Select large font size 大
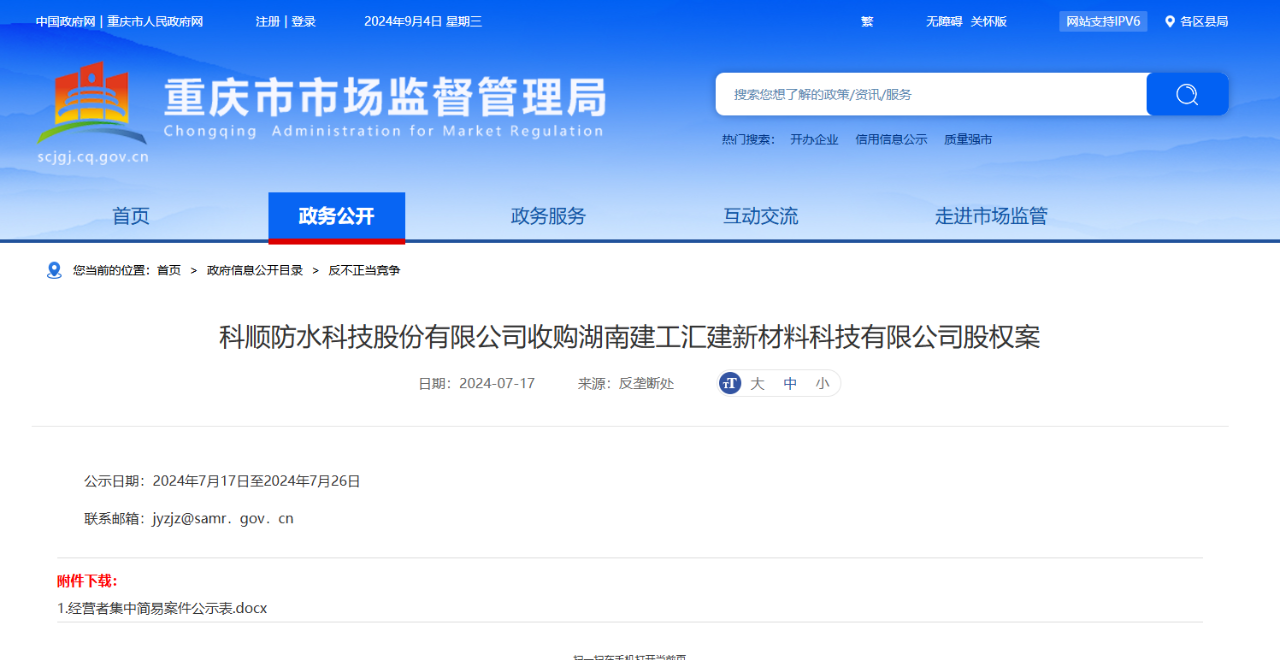 pyautogui.click(x=758, y=383)
